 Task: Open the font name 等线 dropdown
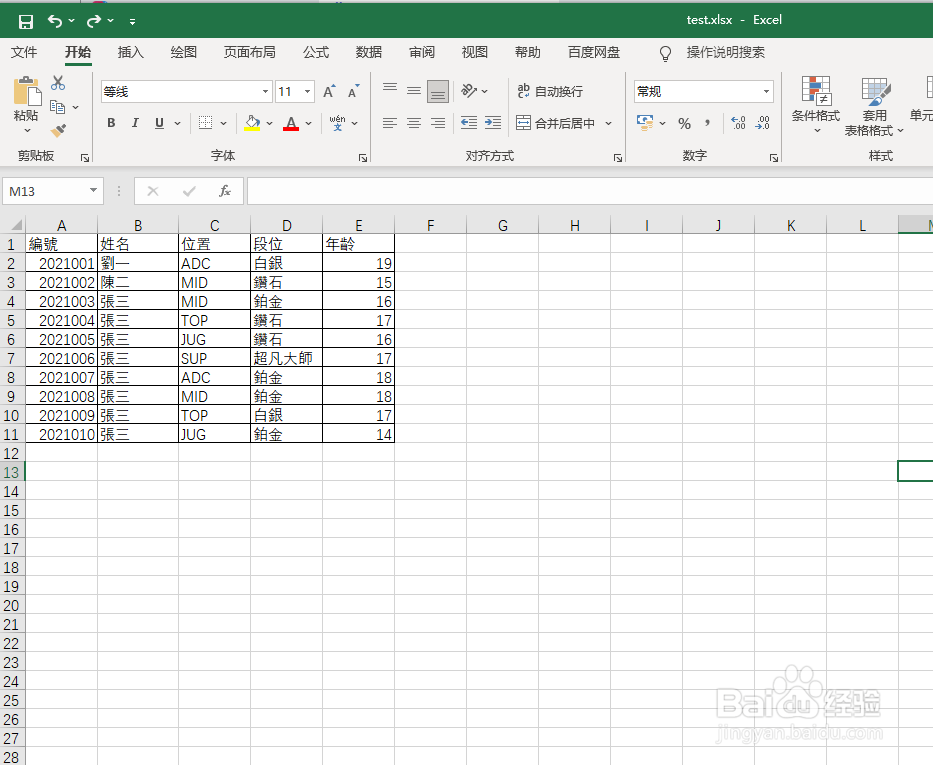[x=265, y=92]
